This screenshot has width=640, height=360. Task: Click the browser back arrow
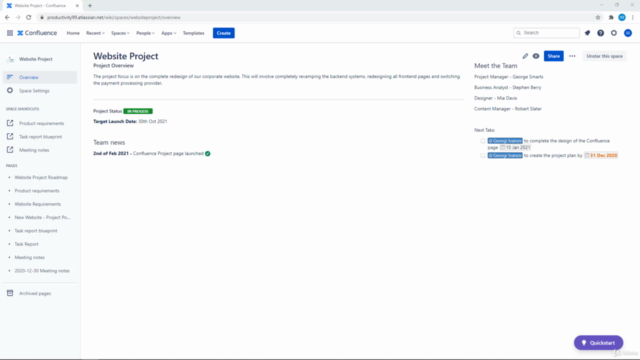click(7, 18)
